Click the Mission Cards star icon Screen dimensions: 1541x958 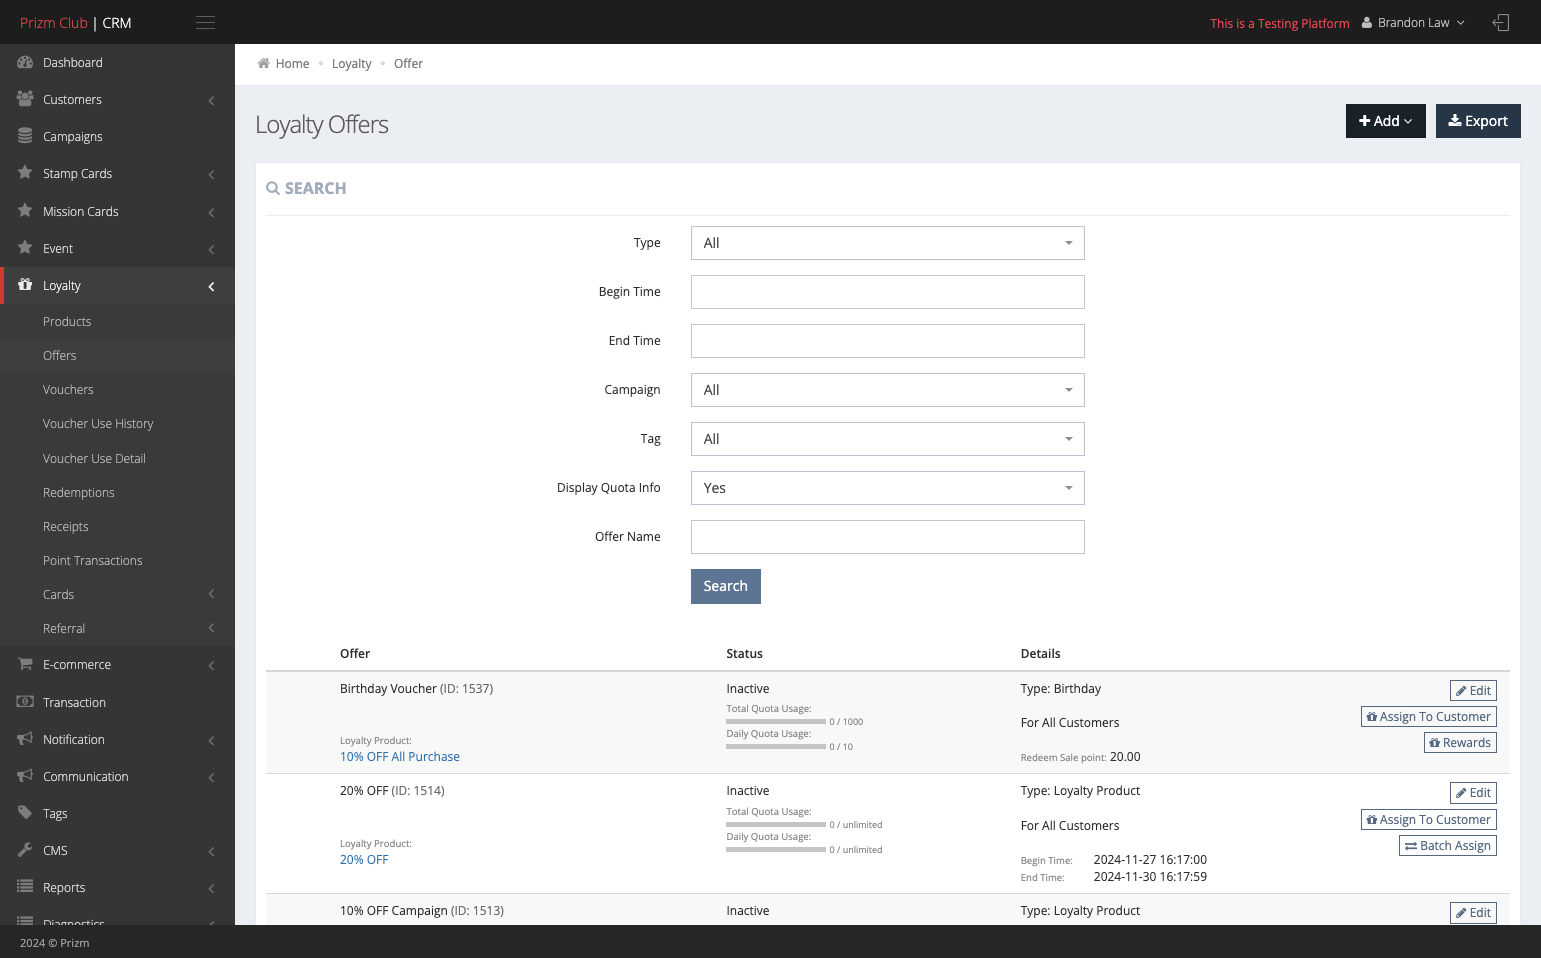click(25, 211)
